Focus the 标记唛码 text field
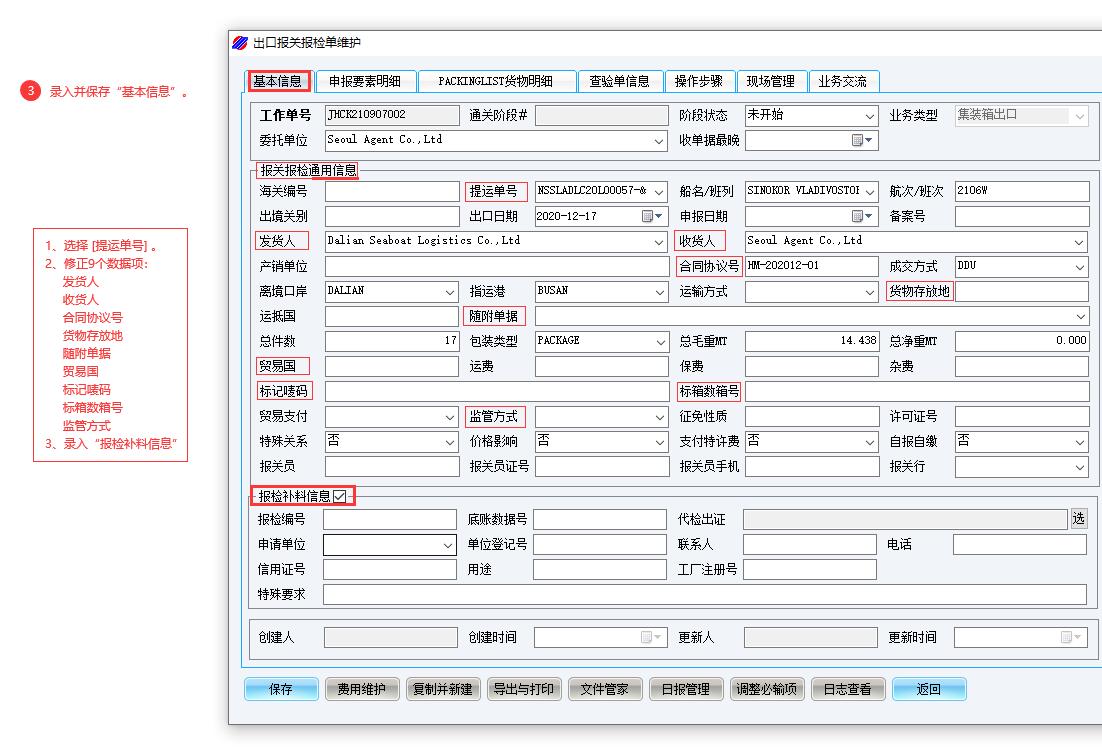The height and width of the screenshot is (754, 1102). pos(496,392)
